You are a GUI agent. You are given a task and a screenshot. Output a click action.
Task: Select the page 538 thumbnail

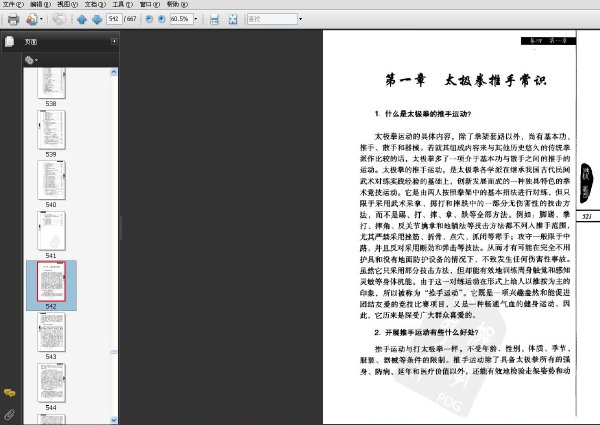pos(51,83)
